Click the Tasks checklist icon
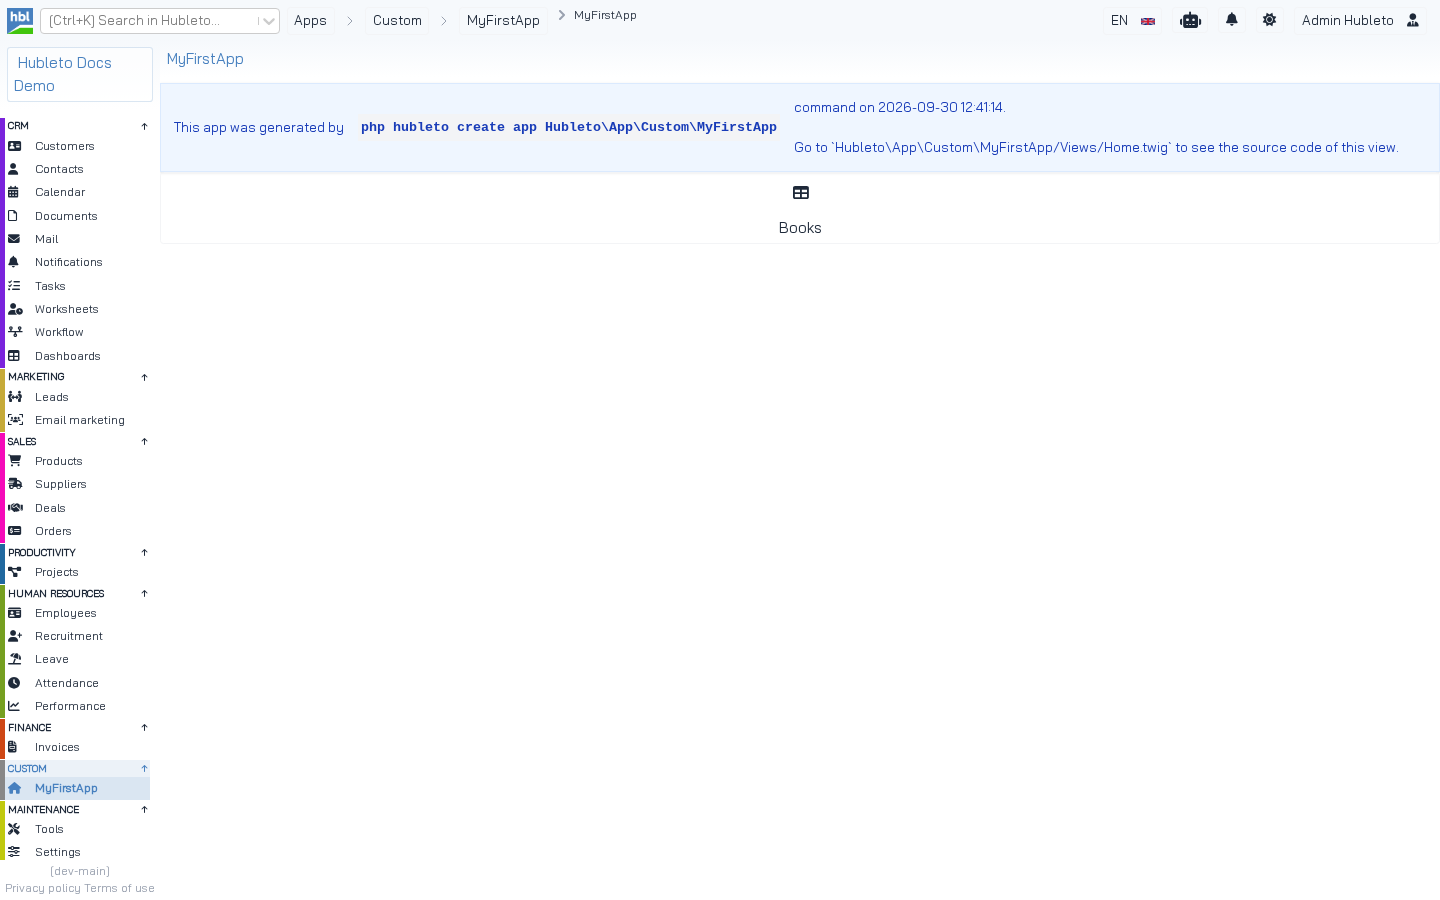 [14, 286]
